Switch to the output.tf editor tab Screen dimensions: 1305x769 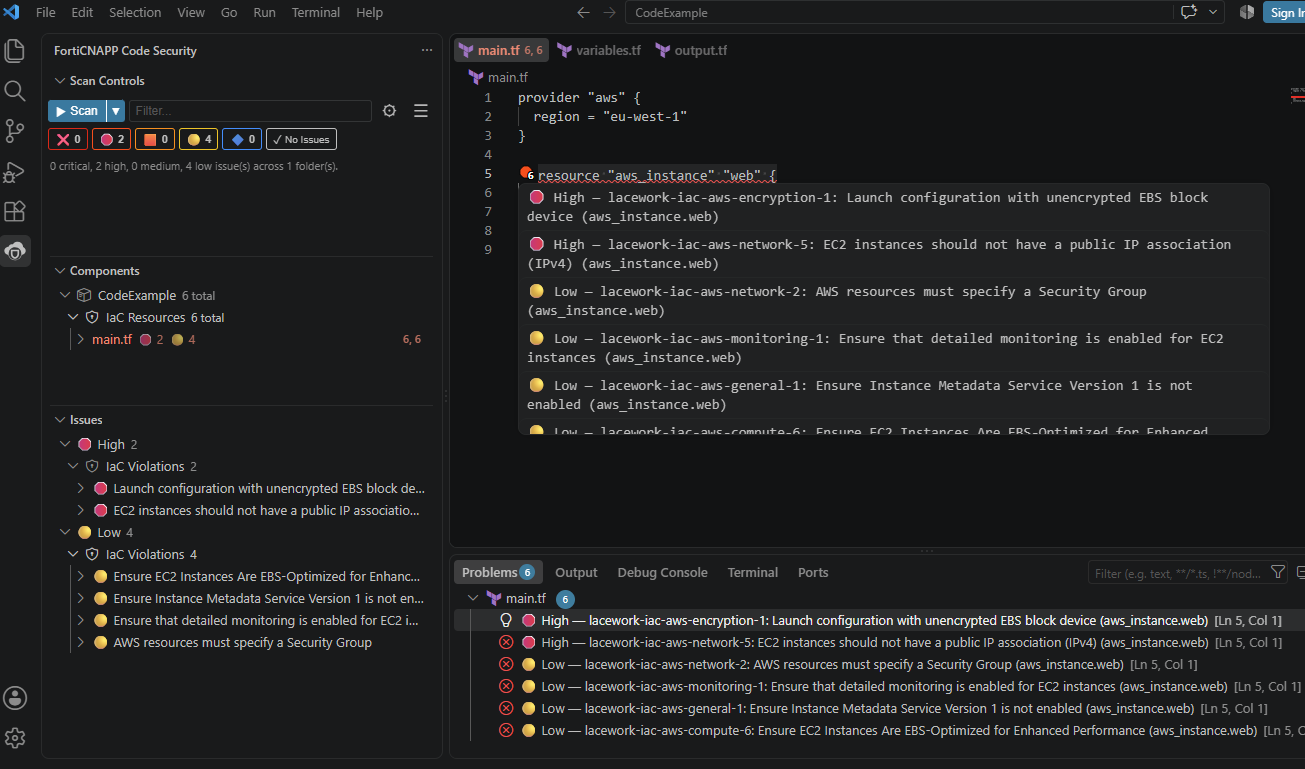(691, 50)
